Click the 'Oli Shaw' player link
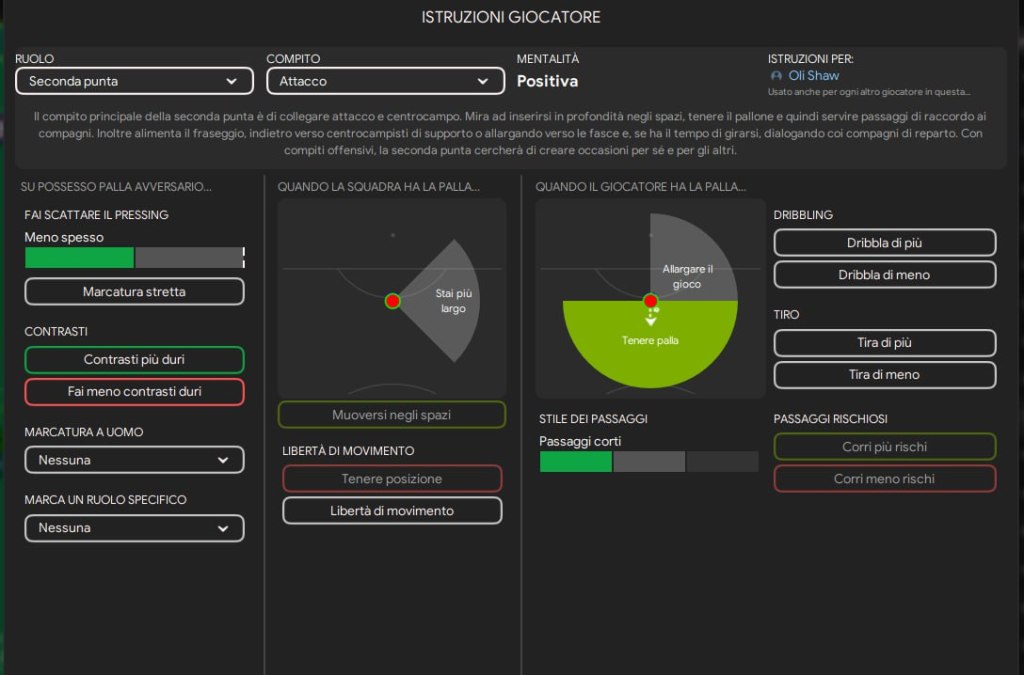 pyautogui.click(x=813, y=76)
